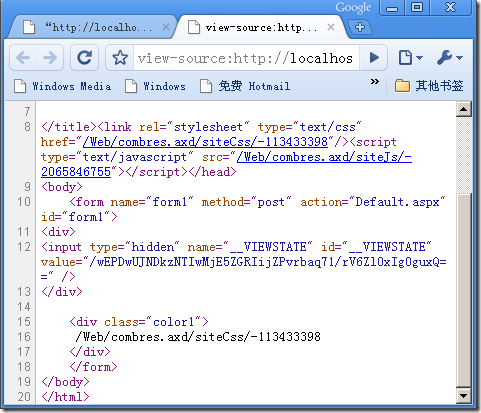Click the browser back arrow
This screenshot has width=481, height=413.
tap(23, 58)
